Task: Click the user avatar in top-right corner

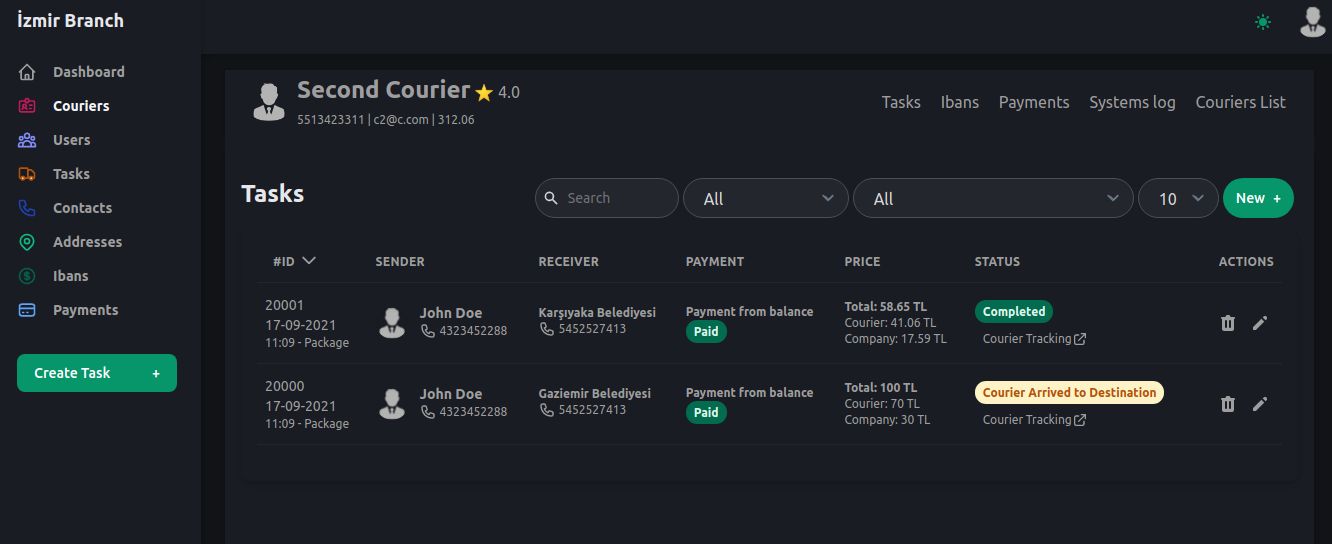Action: pos(1312,21)
